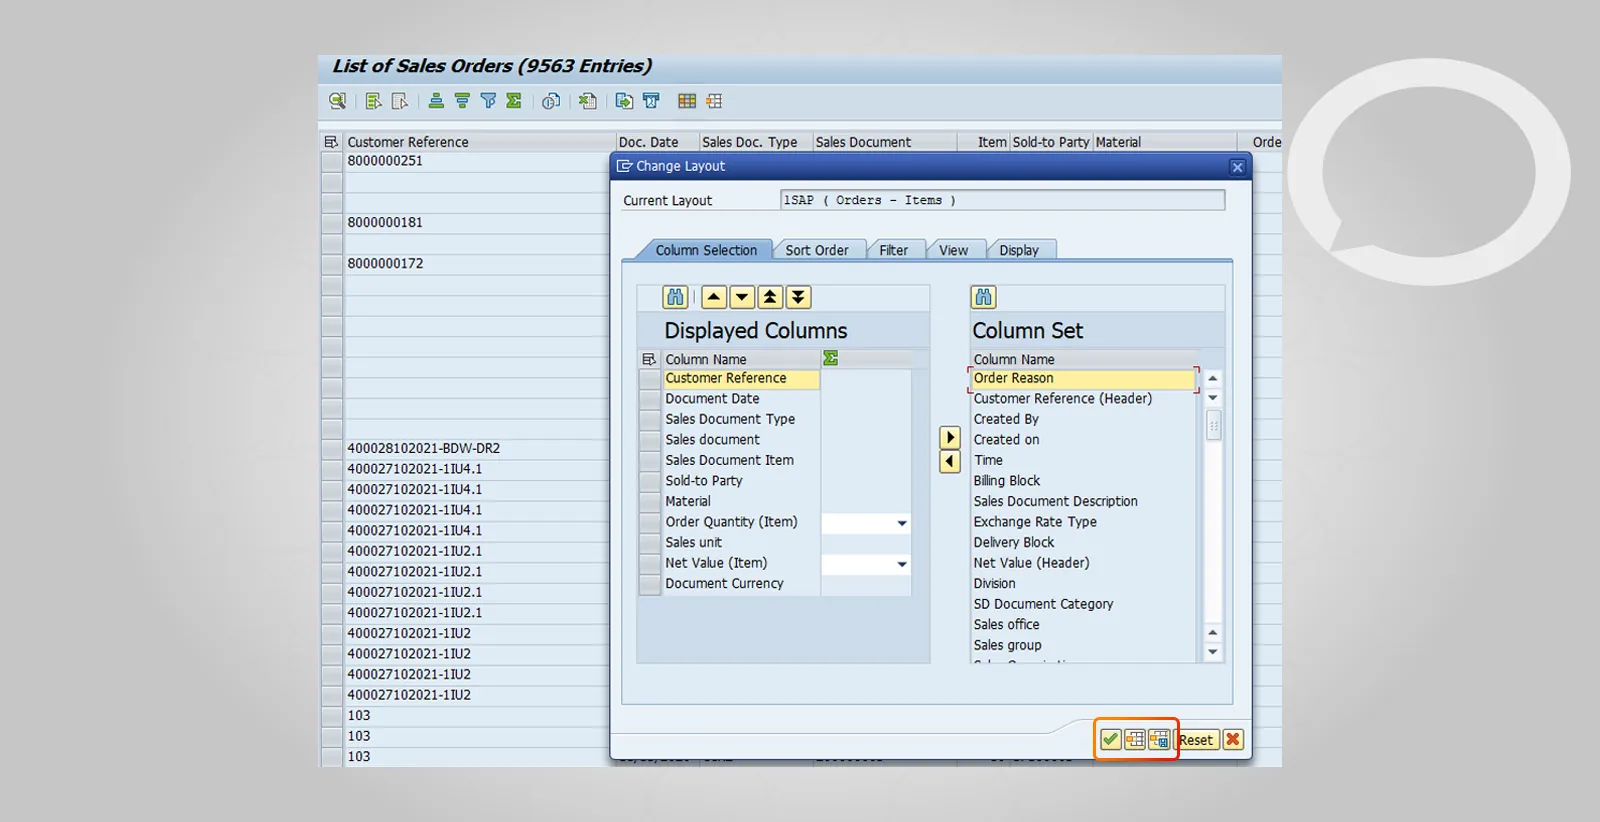Open the Display tab
Screen dimensions: 1600x822
(x=1018, y=250)
